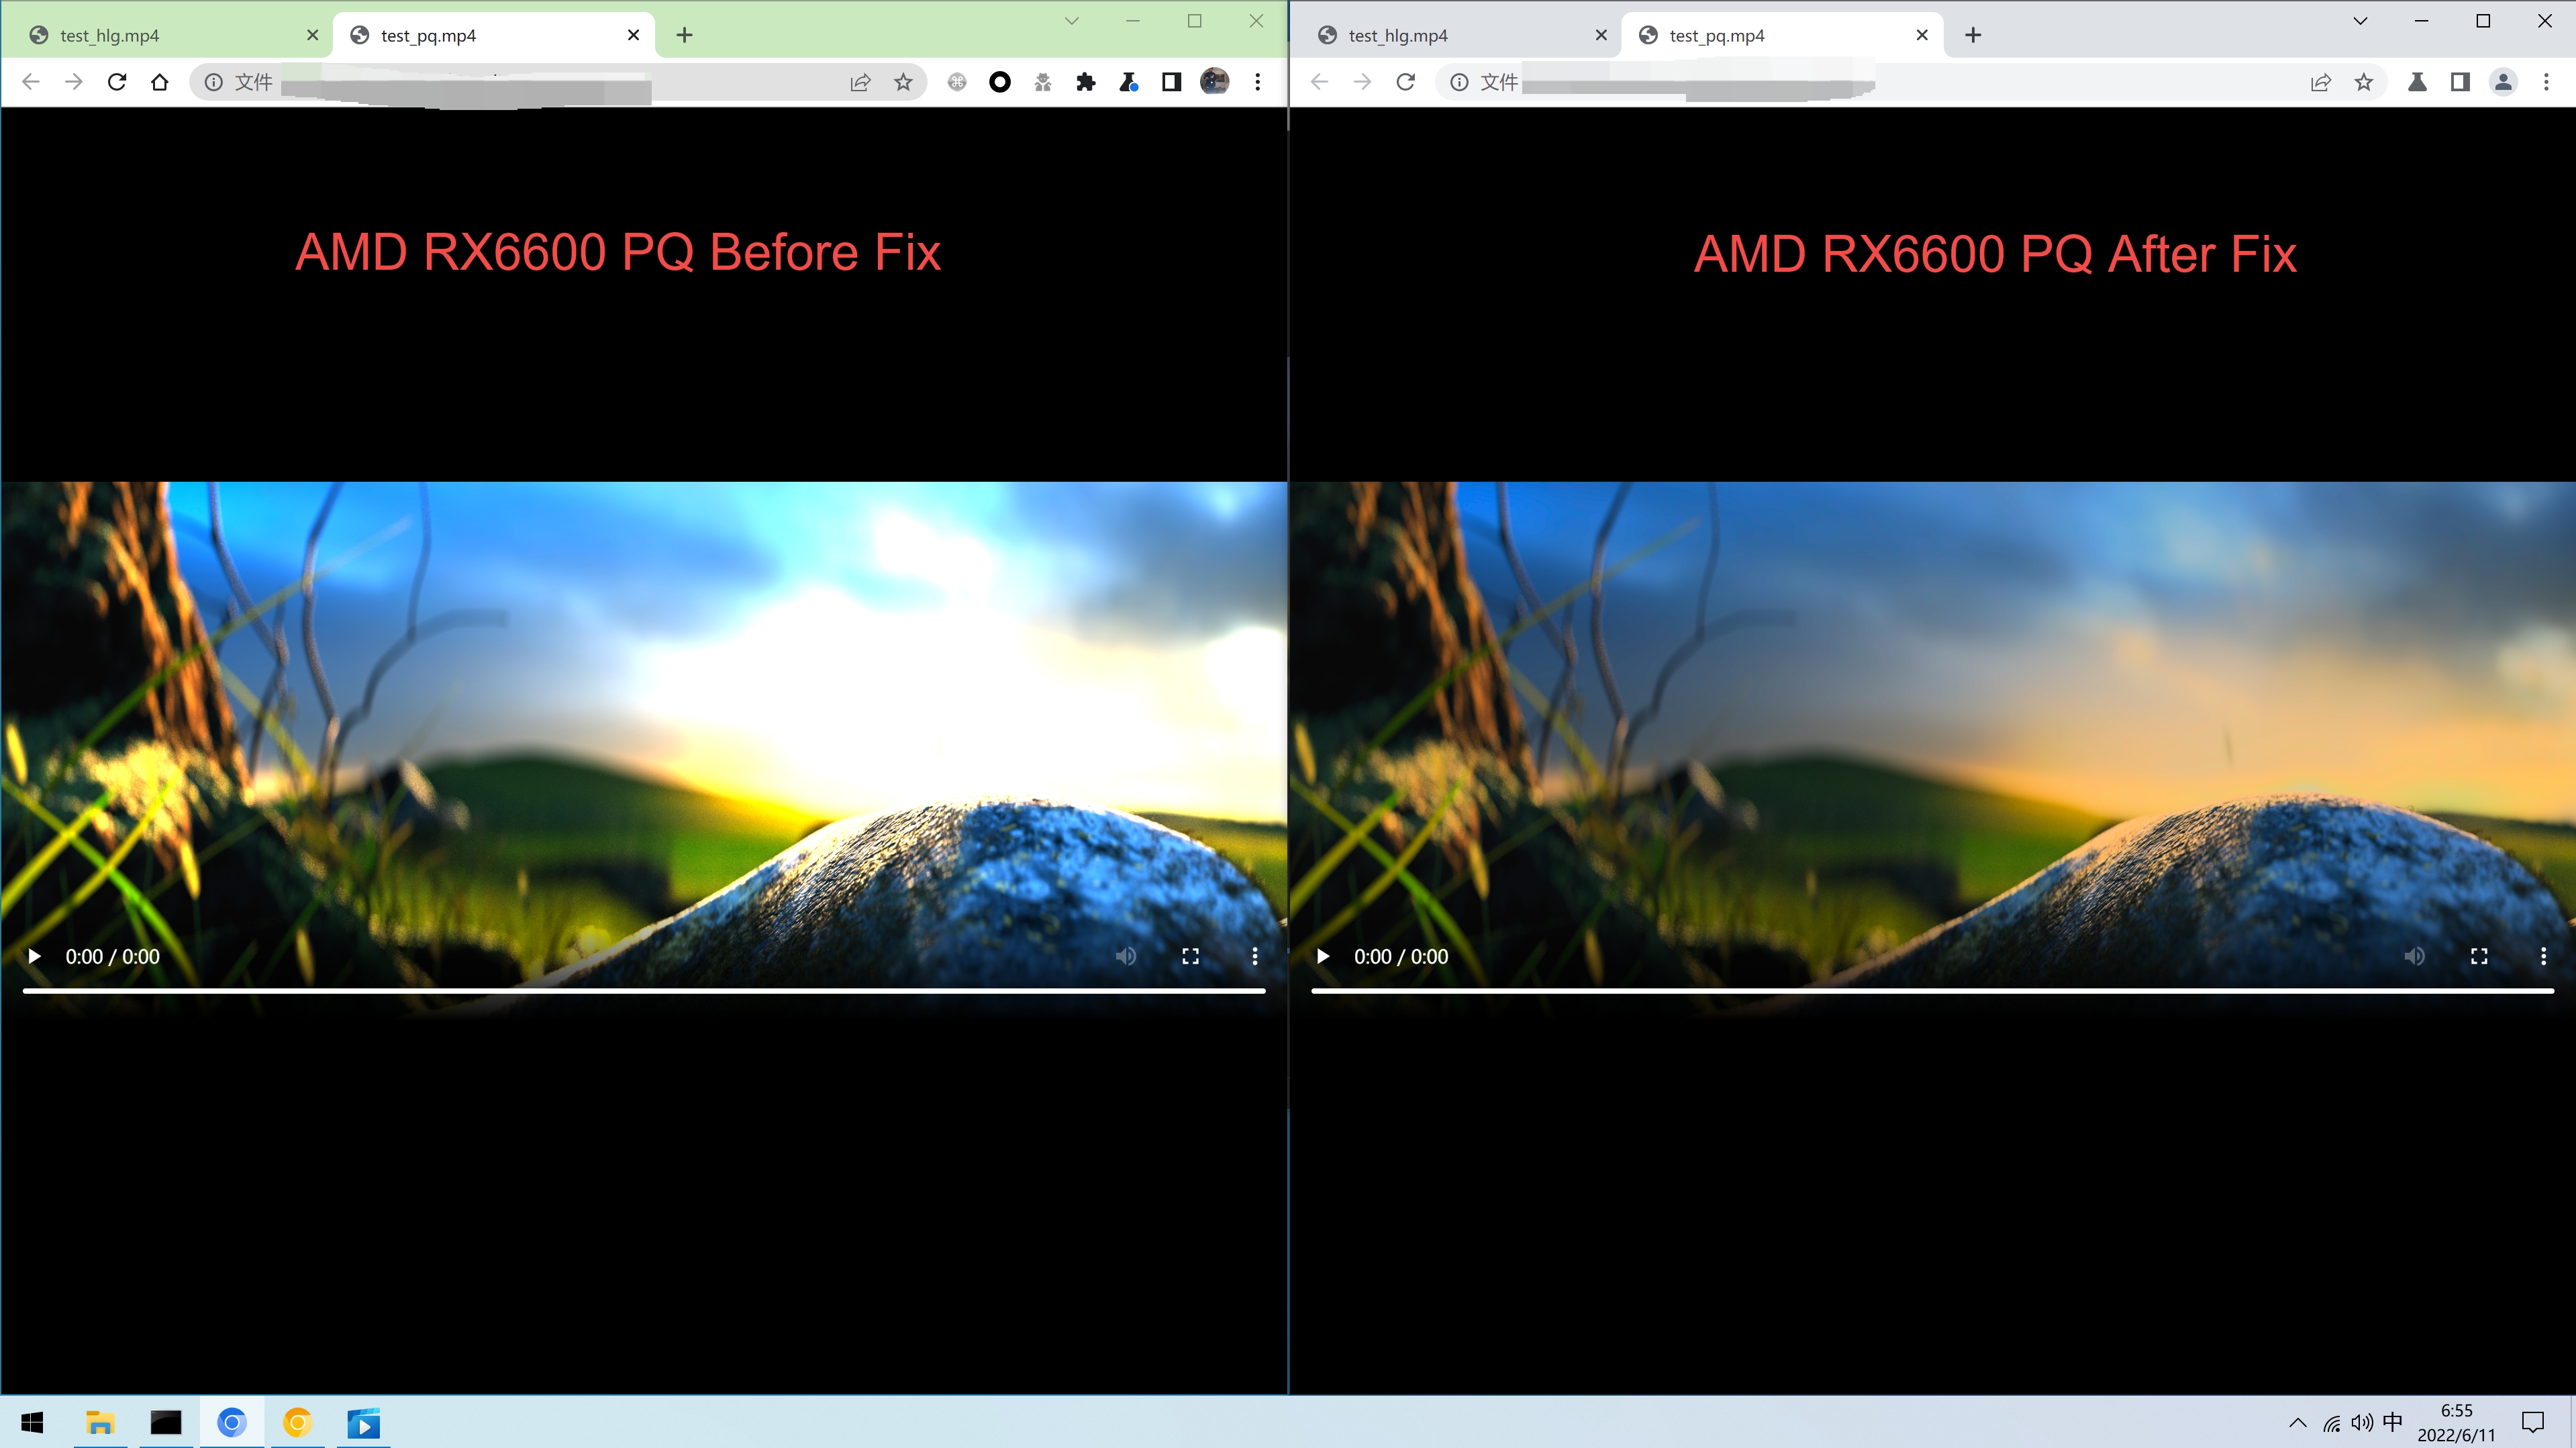Enter fullscreen on the Before Fix video
Screen dimensions: 2576x1448
click(1190, 956)
